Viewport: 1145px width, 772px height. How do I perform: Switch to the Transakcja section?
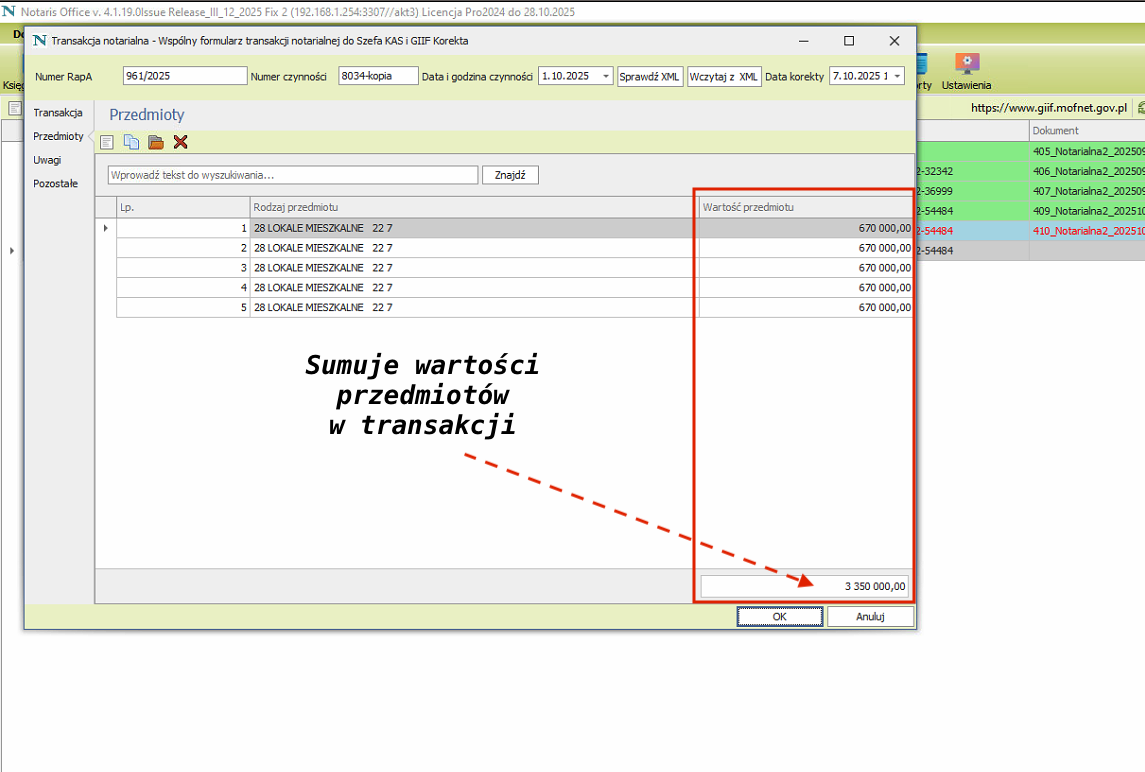[x=57, y=113]
